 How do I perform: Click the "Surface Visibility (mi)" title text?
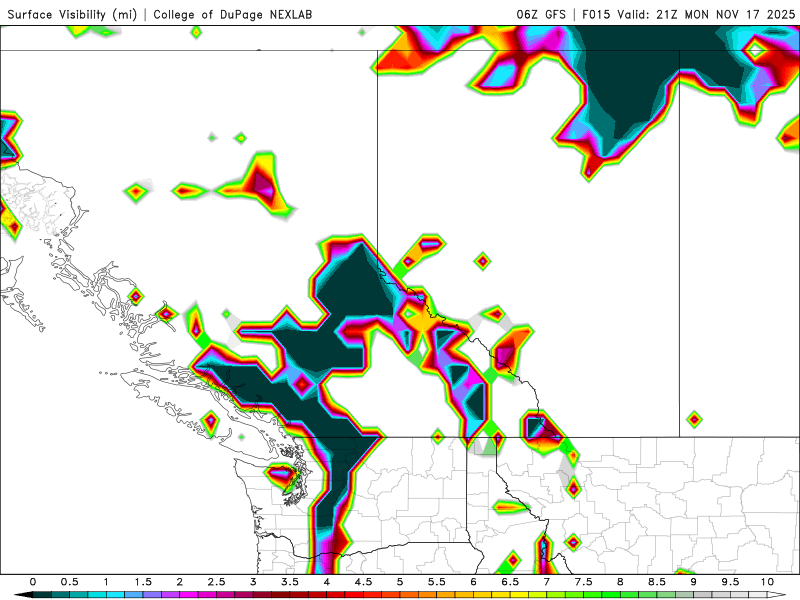click(72, 14)
